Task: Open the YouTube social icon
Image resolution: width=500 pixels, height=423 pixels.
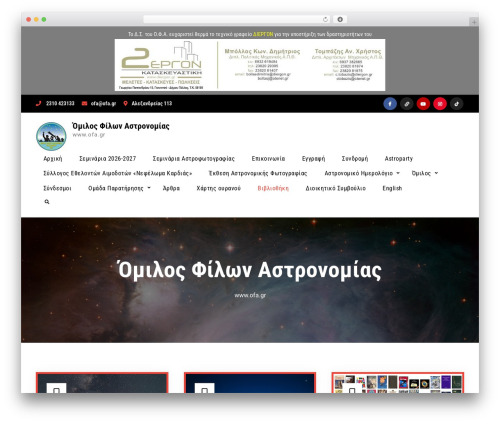Action: (423, 104)
